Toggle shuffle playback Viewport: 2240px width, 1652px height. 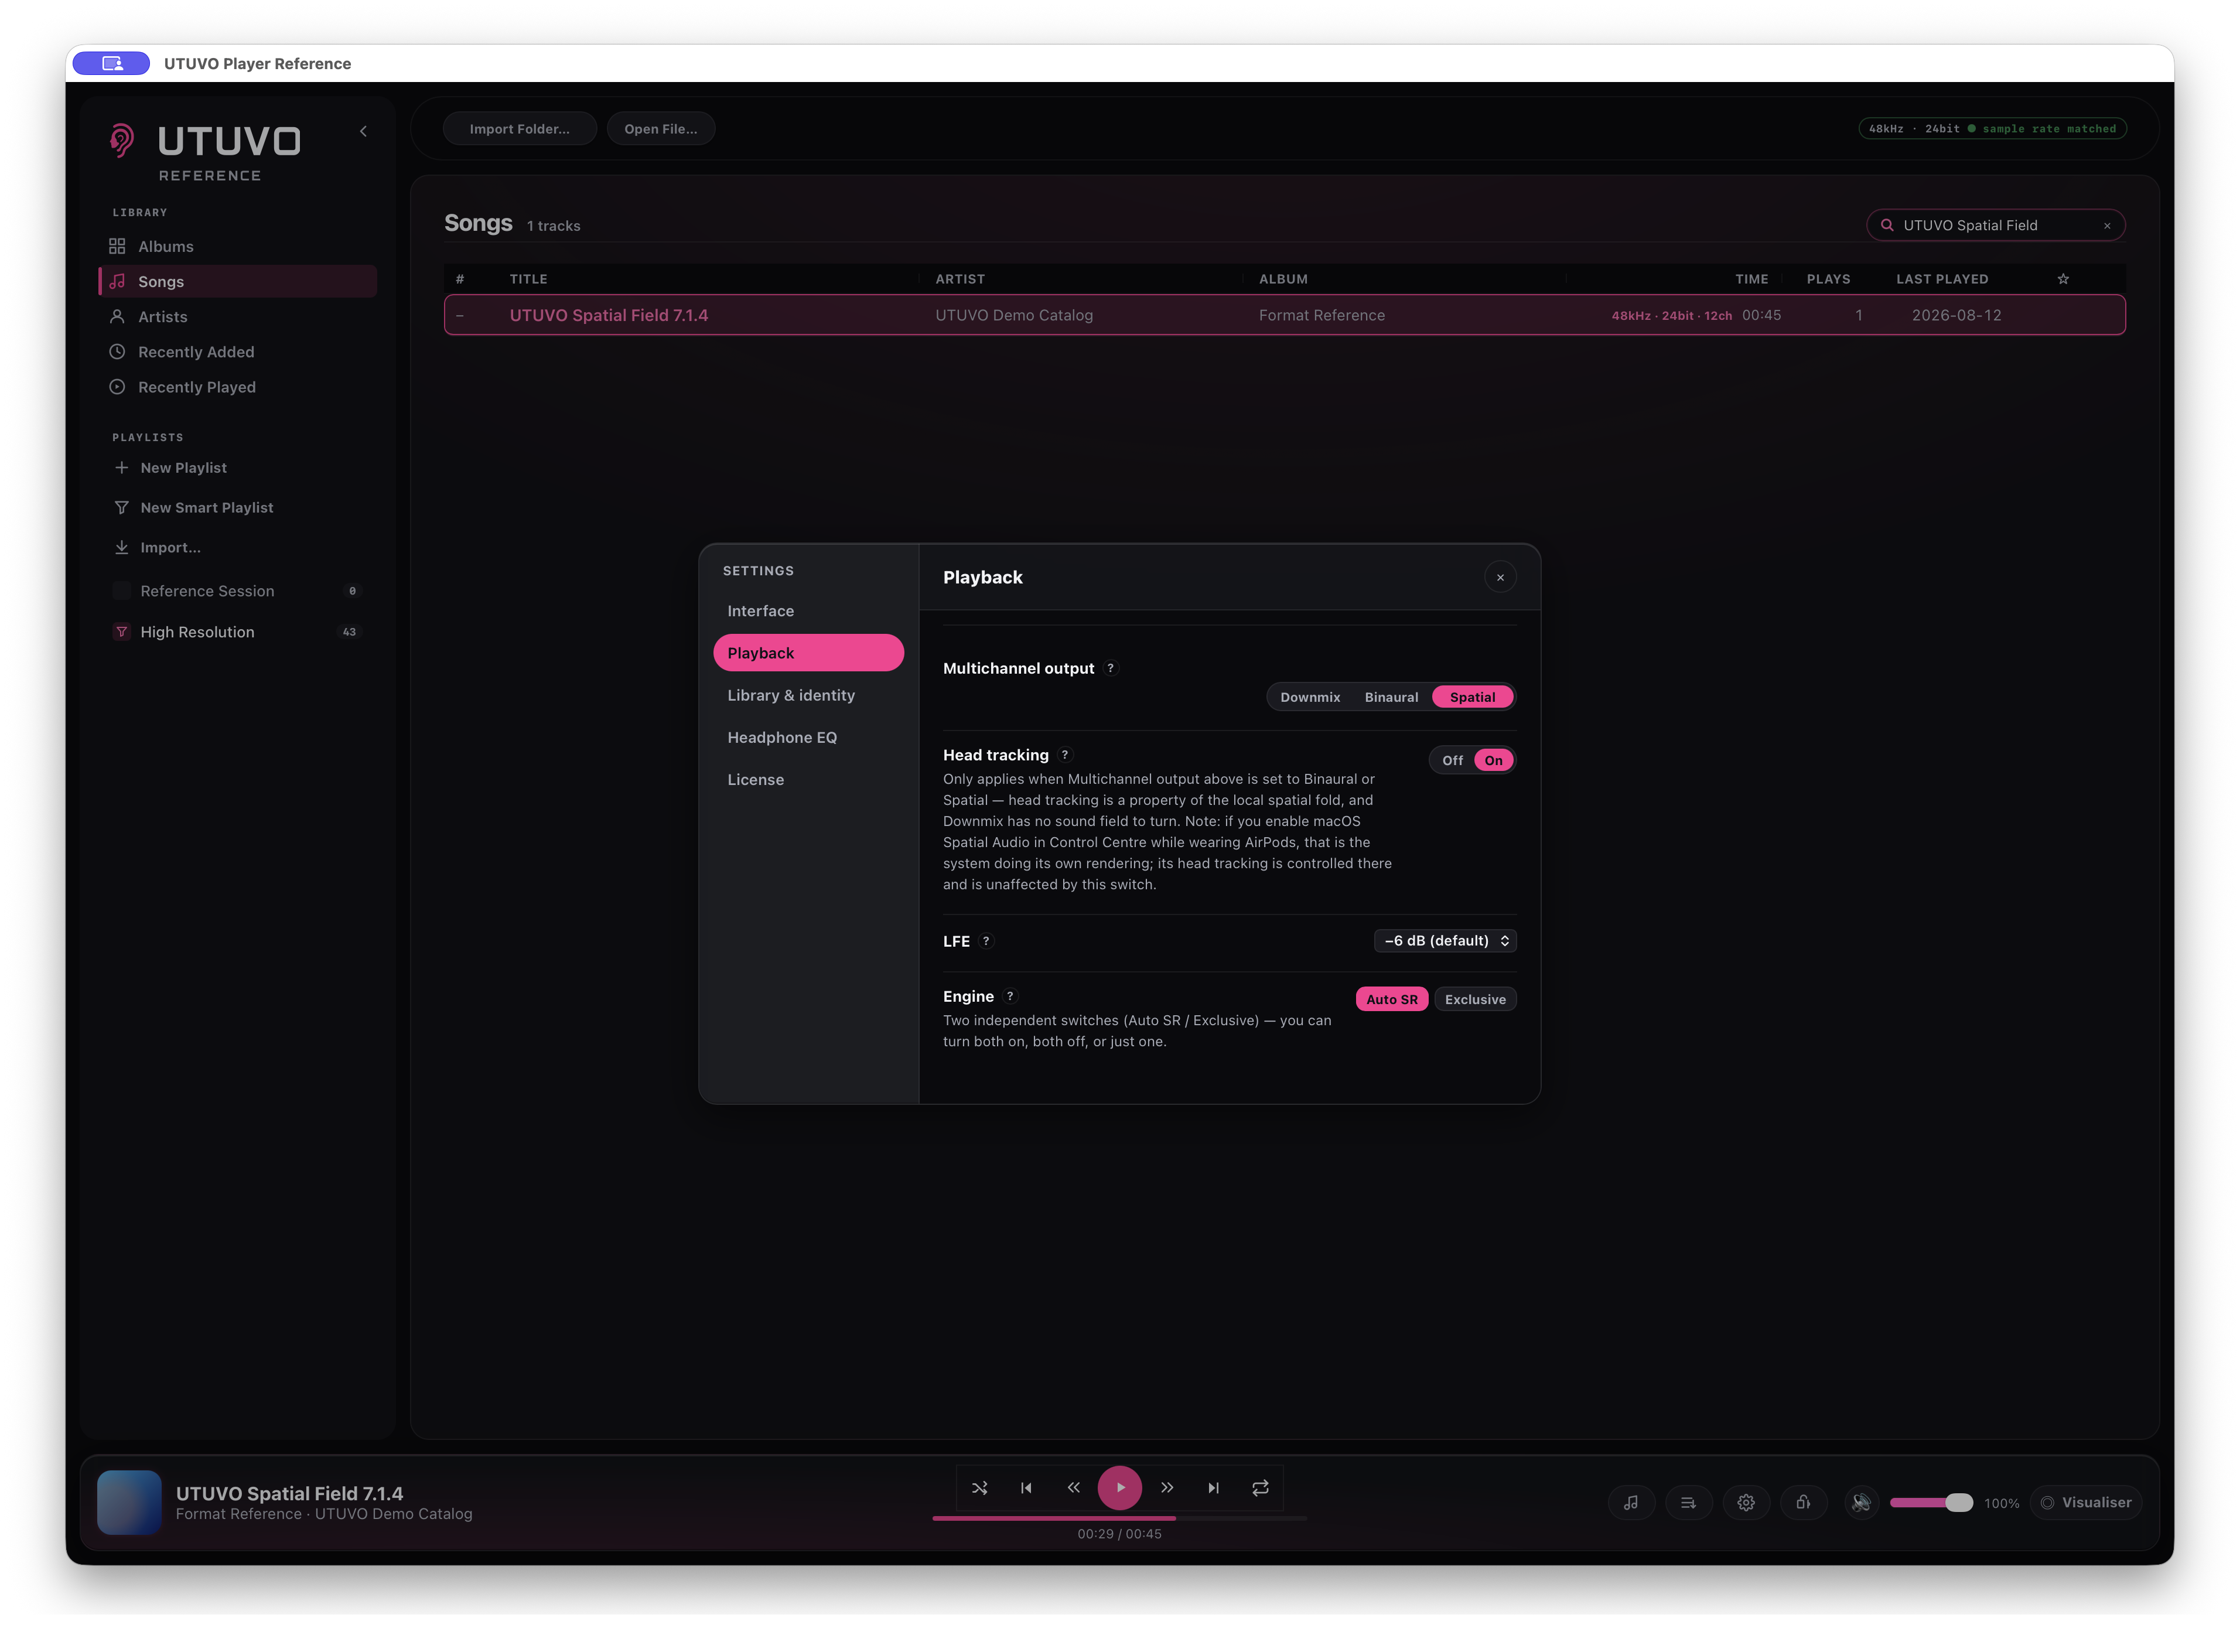pyautogui.click(x=980, y=1488)
